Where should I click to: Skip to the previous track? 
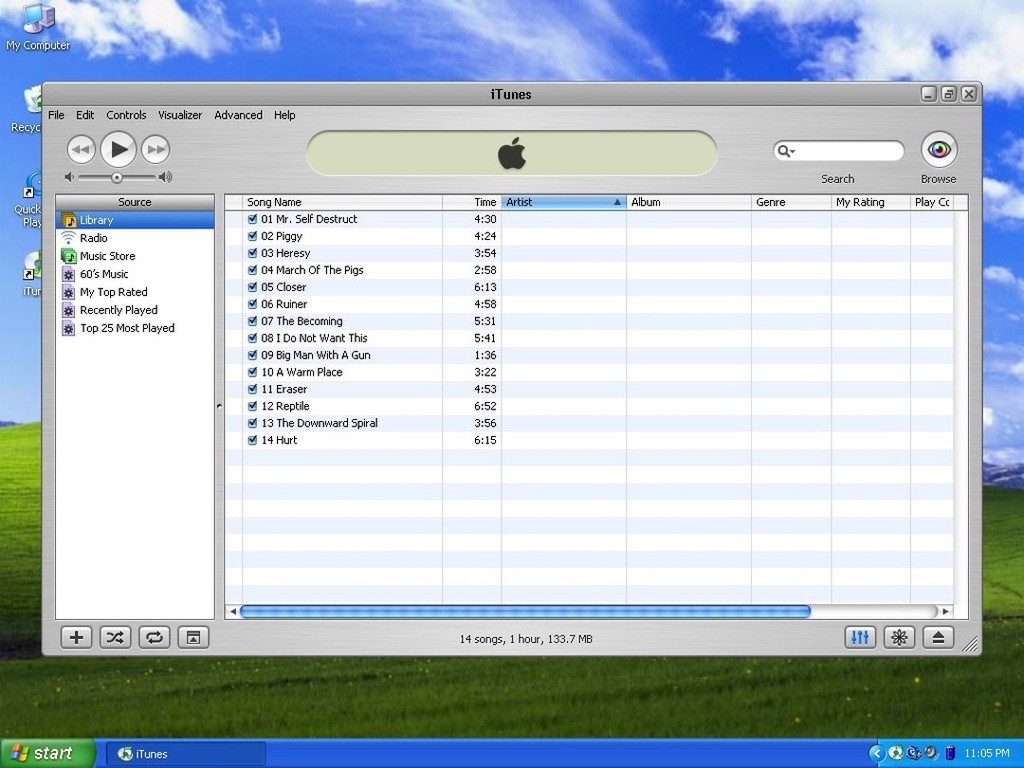tap(81, 150)
